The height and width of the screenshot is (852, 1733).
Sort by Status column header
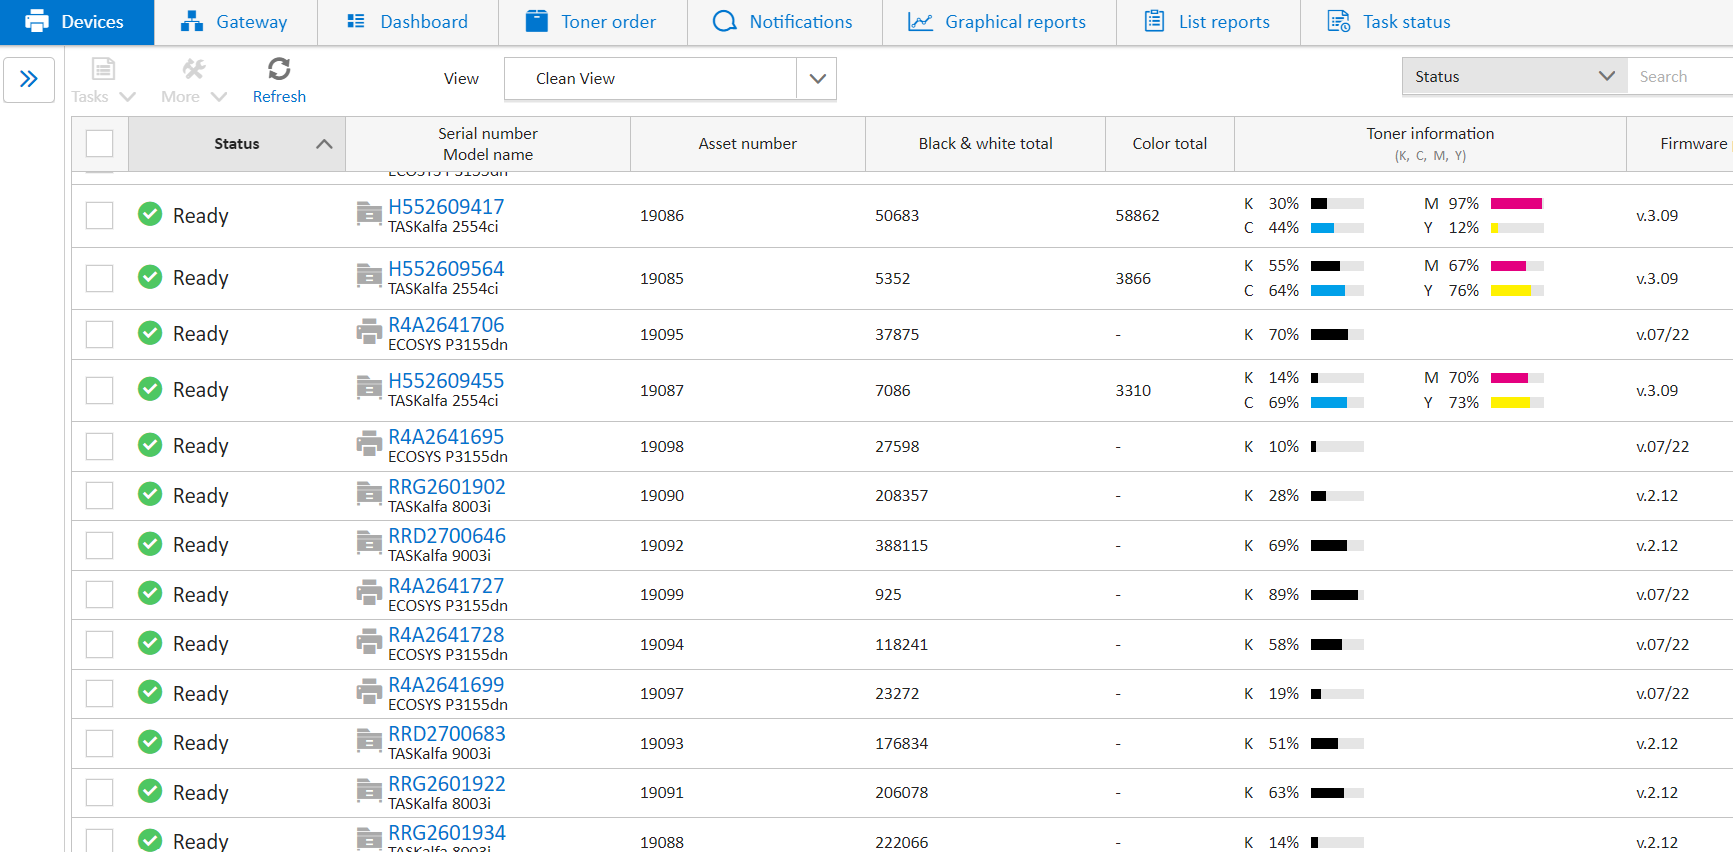[237, 143]
